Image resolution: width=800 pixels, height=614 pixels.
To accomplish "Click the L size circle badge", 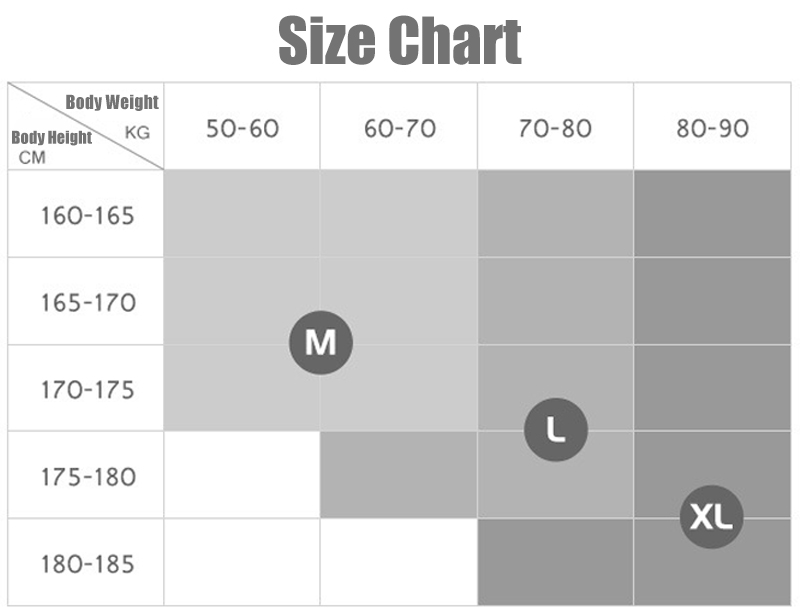I will 556,430.
